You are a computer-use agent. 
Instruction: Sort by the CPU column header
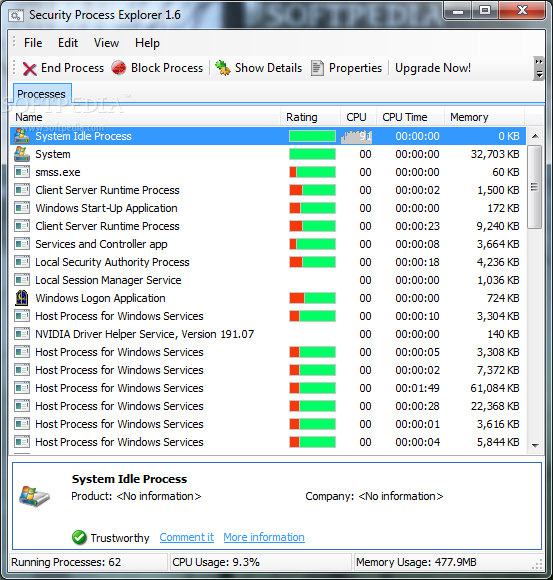[358, 117]
